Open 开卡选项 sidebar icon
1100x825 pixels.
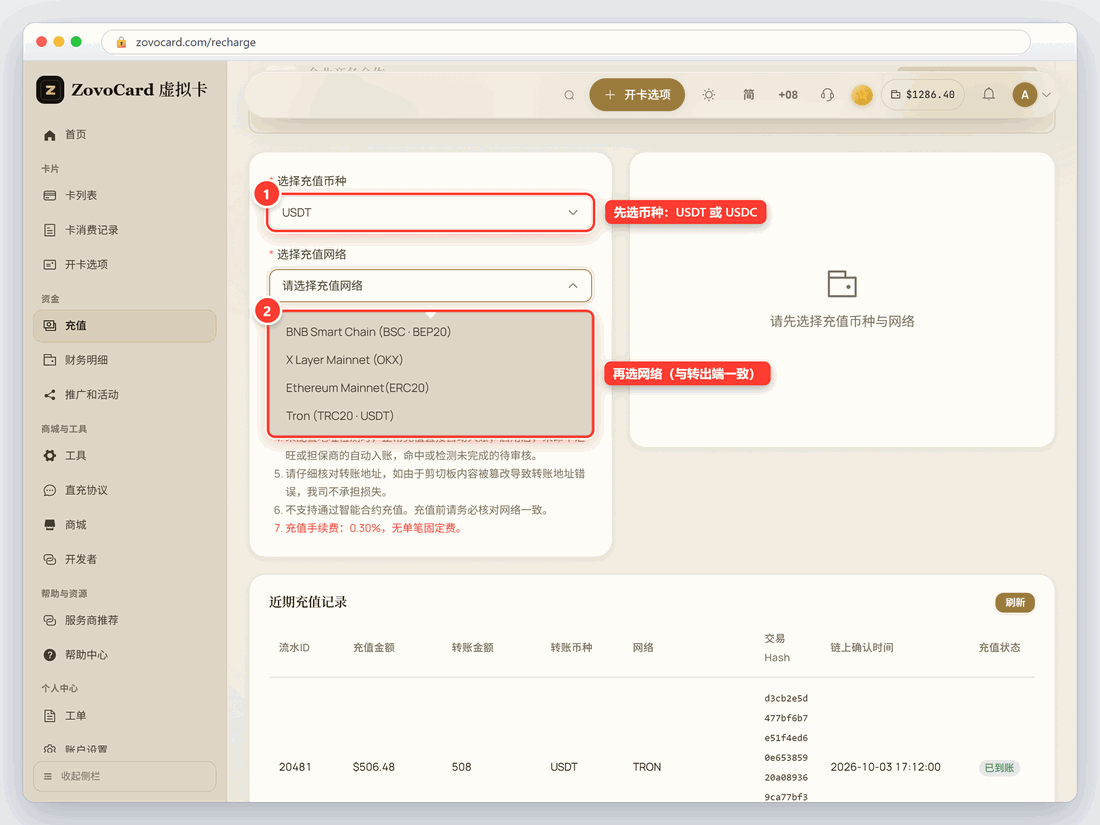[49, 264]
